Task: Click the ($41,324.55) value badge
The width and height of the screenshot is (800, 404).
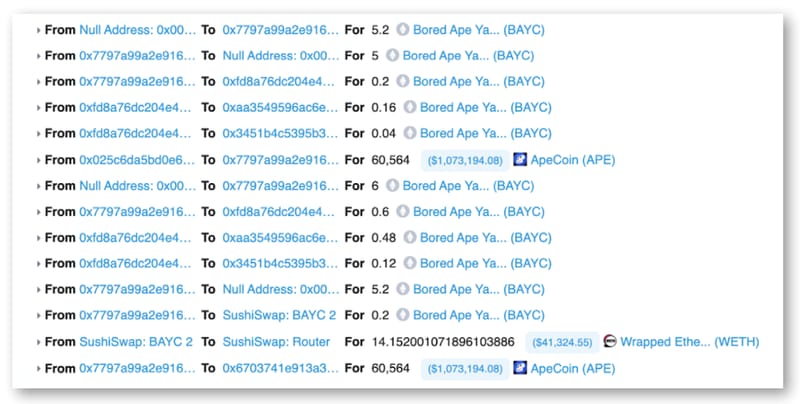Action: click(562, 342)
